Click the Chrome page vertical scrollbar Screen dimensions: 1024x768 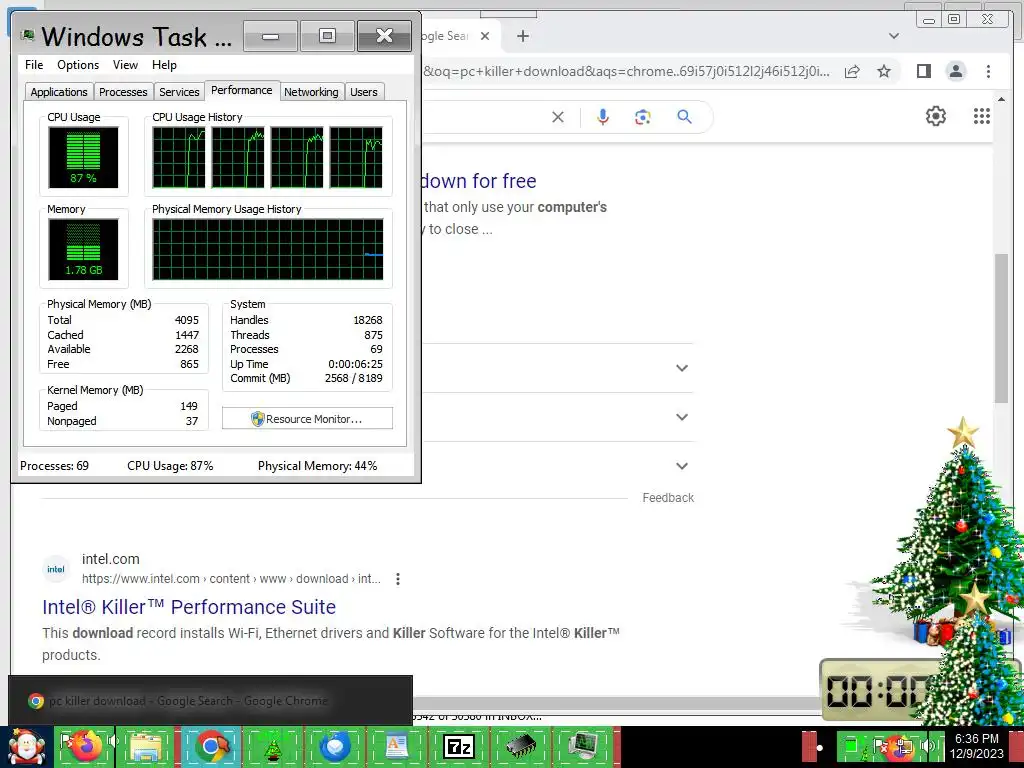1001,328
